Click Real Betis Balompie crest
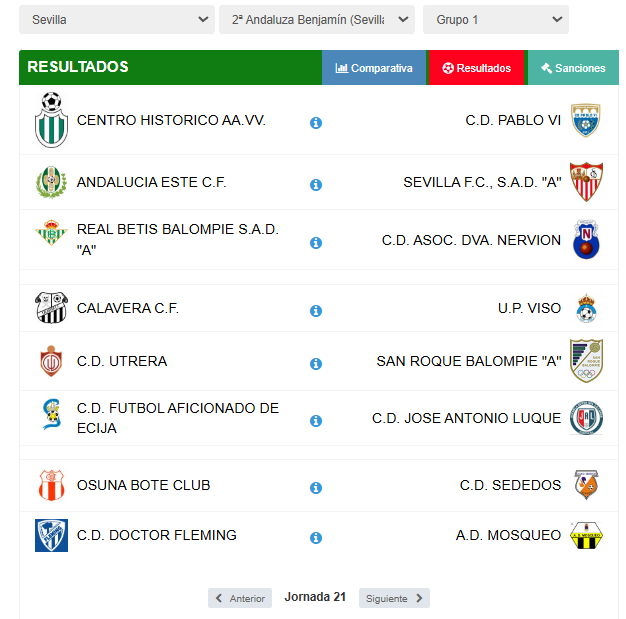This screenshot has height=619, width=626. coord(51,232)
